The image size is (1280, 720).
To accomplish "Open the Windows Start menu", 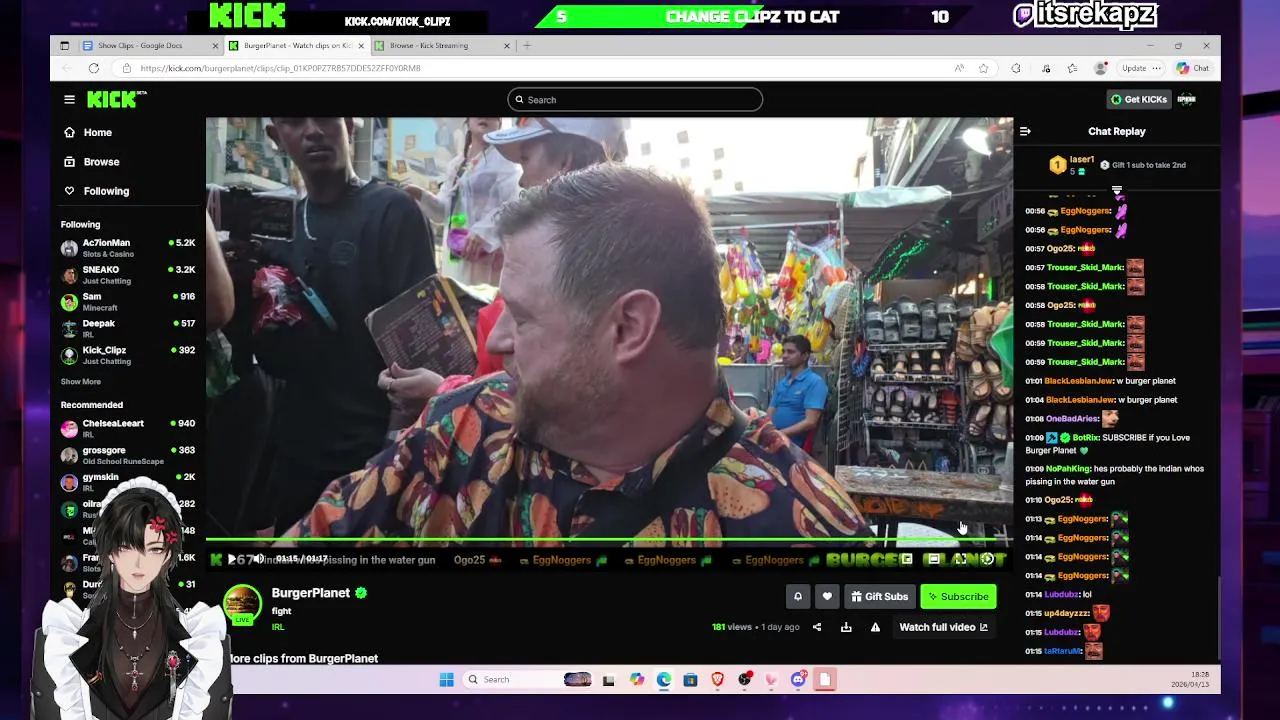I will [446, 680].
